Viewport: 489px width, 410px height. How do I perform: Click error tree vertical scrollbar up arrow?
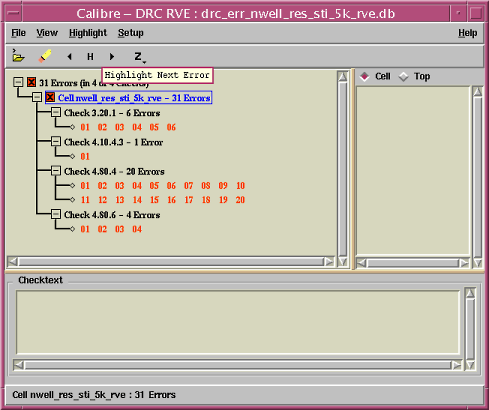point(342,77)
